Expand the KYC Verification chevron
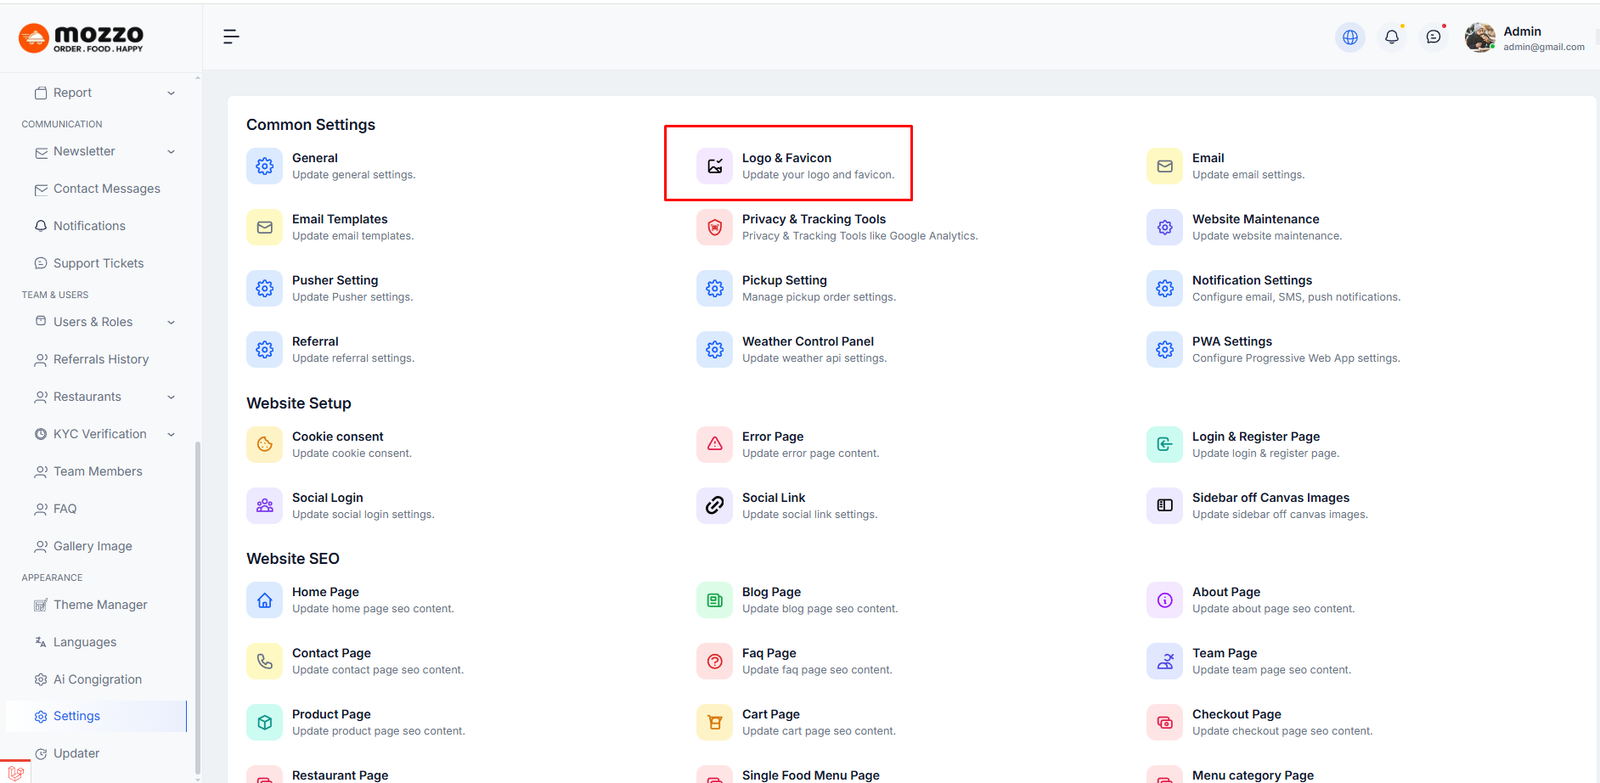This screenshot has height=783, width=1600. (x=171, y=434)
